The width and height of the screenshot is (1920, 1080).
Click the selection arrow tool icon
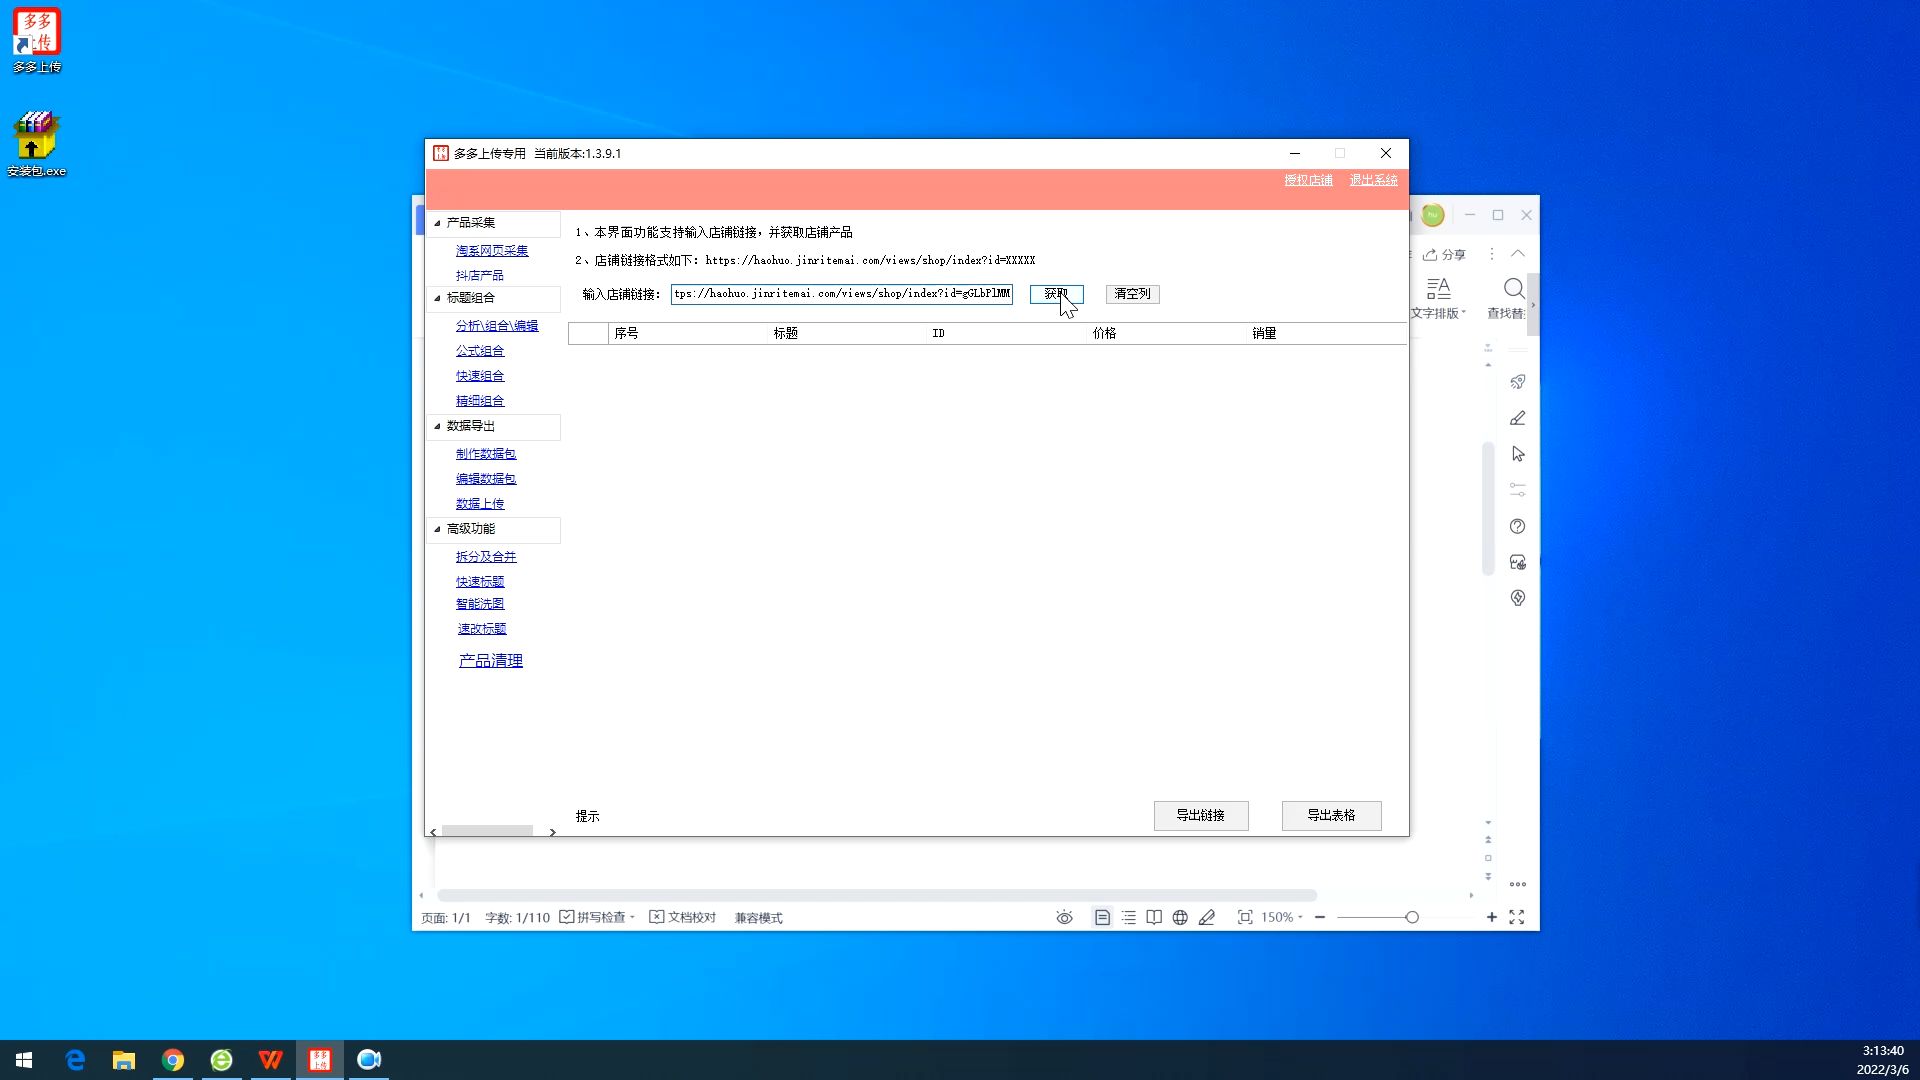[1517, 454]
